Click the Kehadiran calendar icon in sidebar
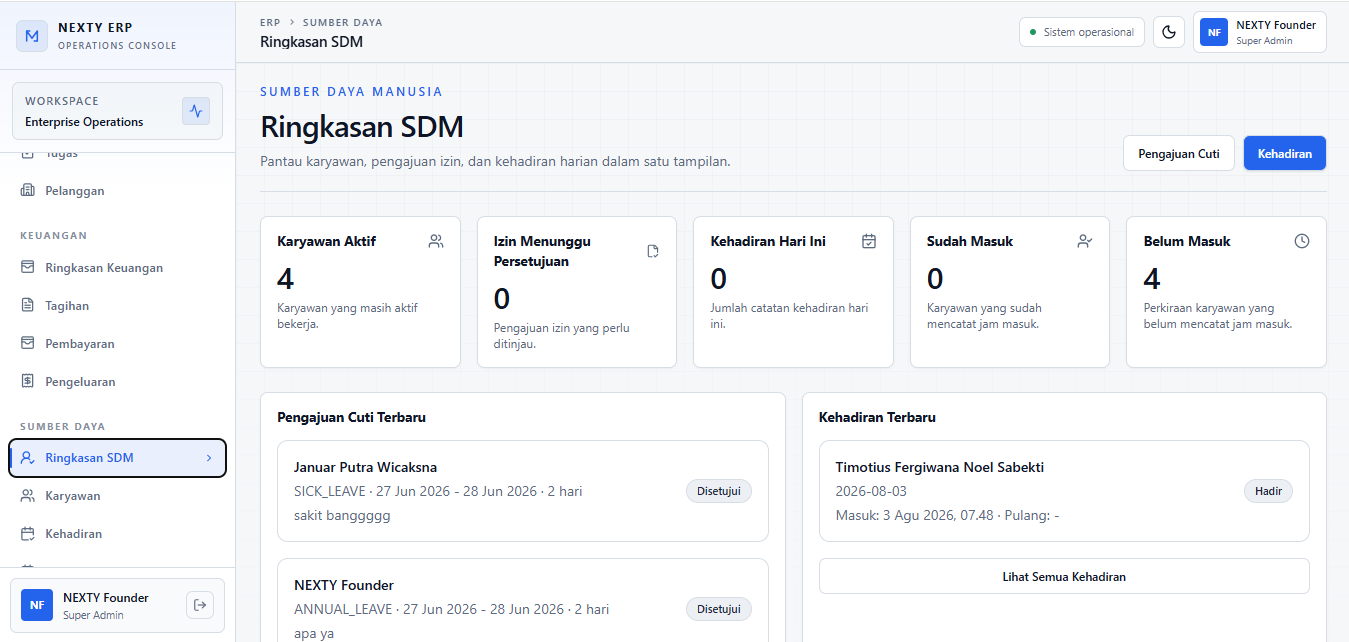Viewport: 1349px width, 642px height. tap(28, 534)
